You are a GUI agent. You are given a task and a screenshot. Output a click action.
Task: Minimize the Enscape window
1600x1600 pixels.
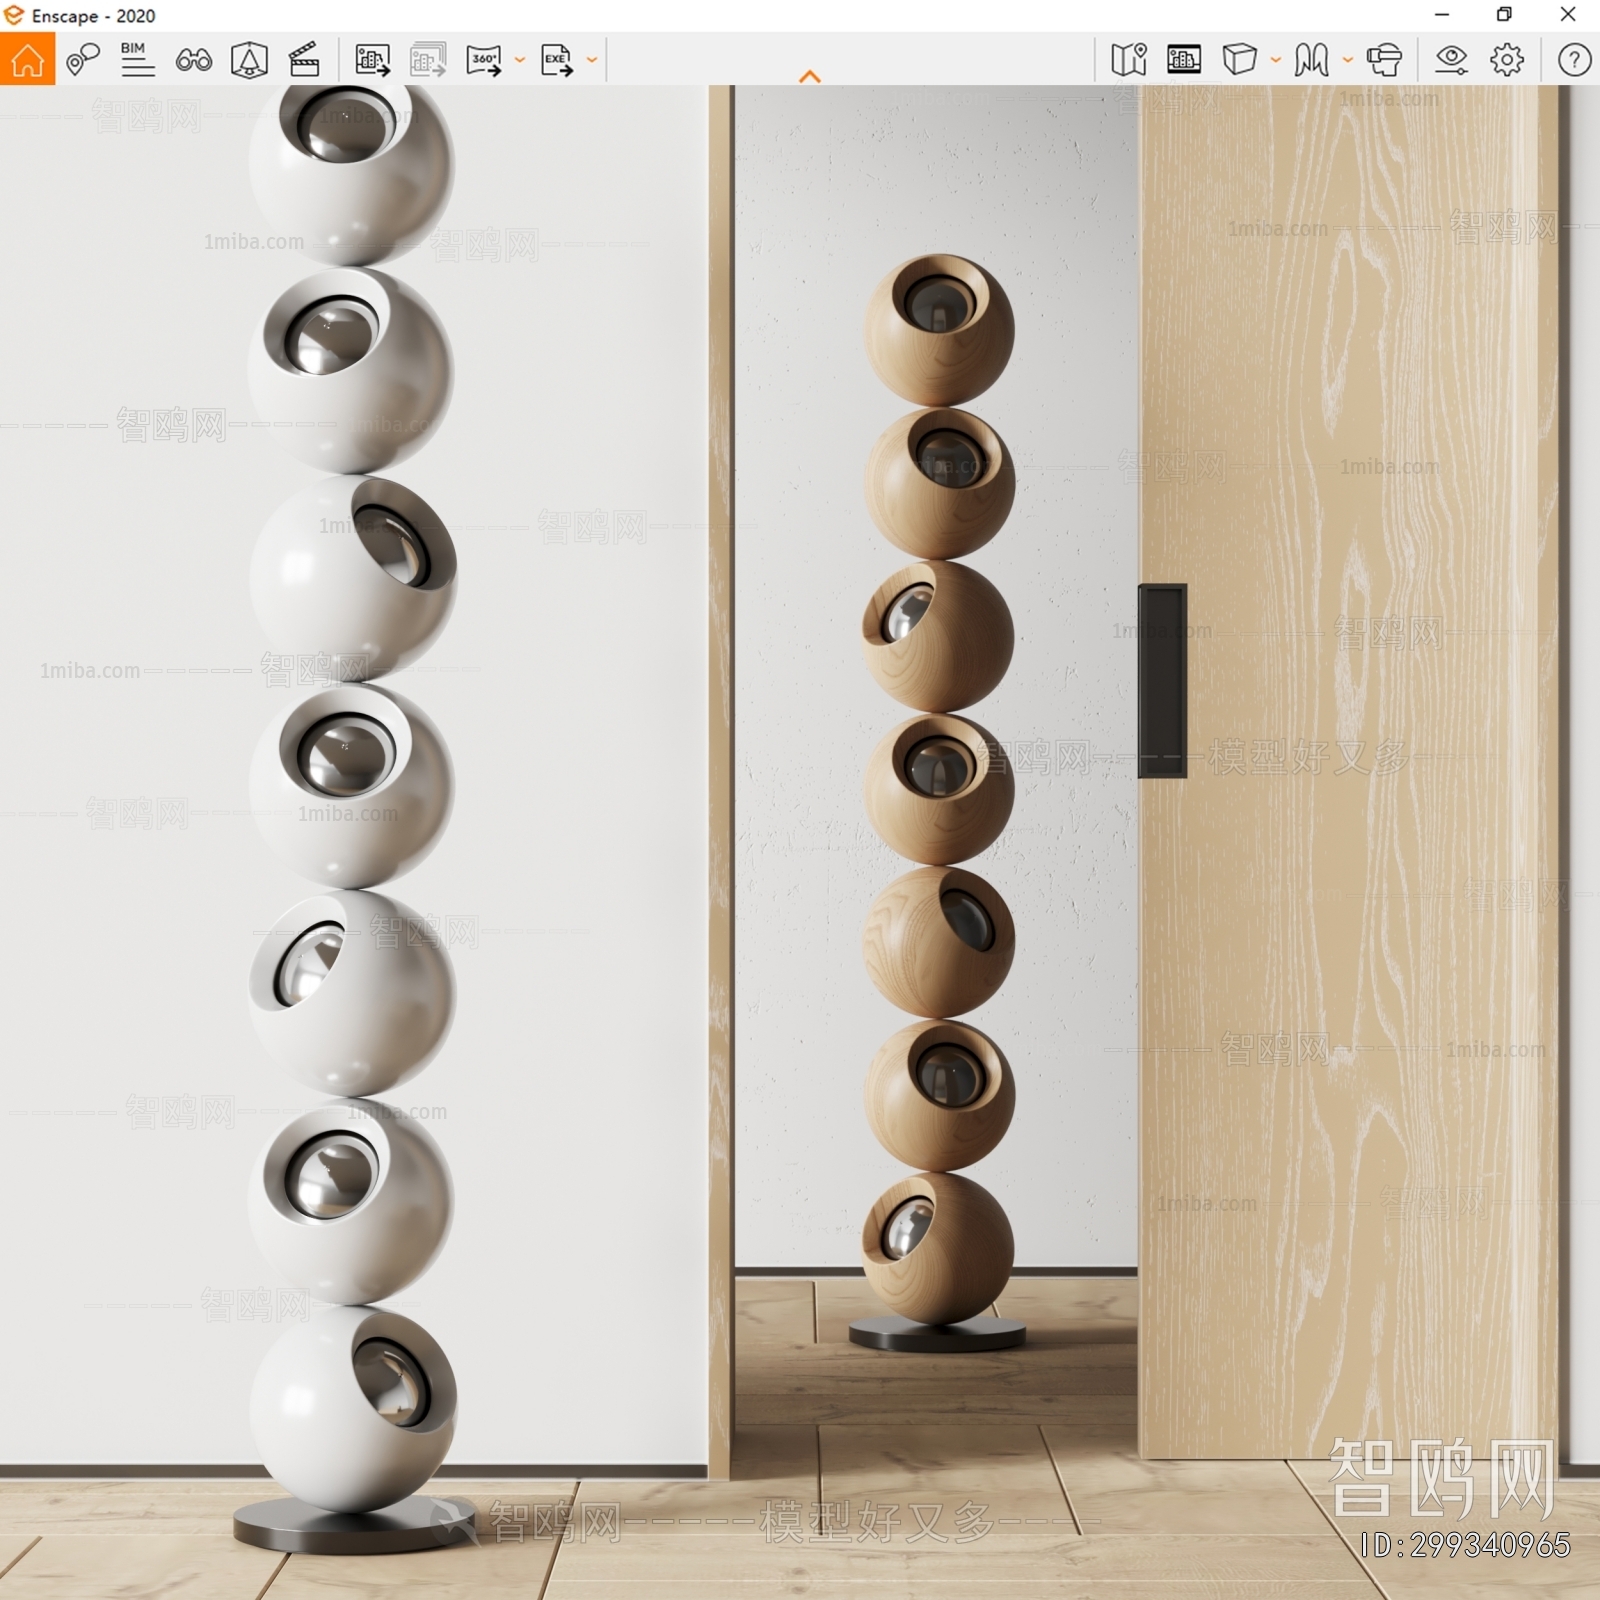[x=1442, y=14]
